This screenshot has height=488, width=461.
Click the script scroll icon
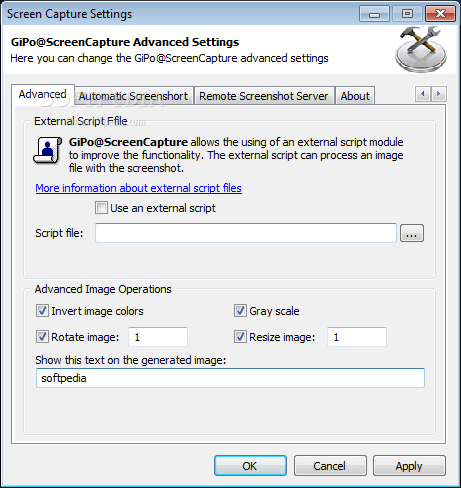coord(47,150)
